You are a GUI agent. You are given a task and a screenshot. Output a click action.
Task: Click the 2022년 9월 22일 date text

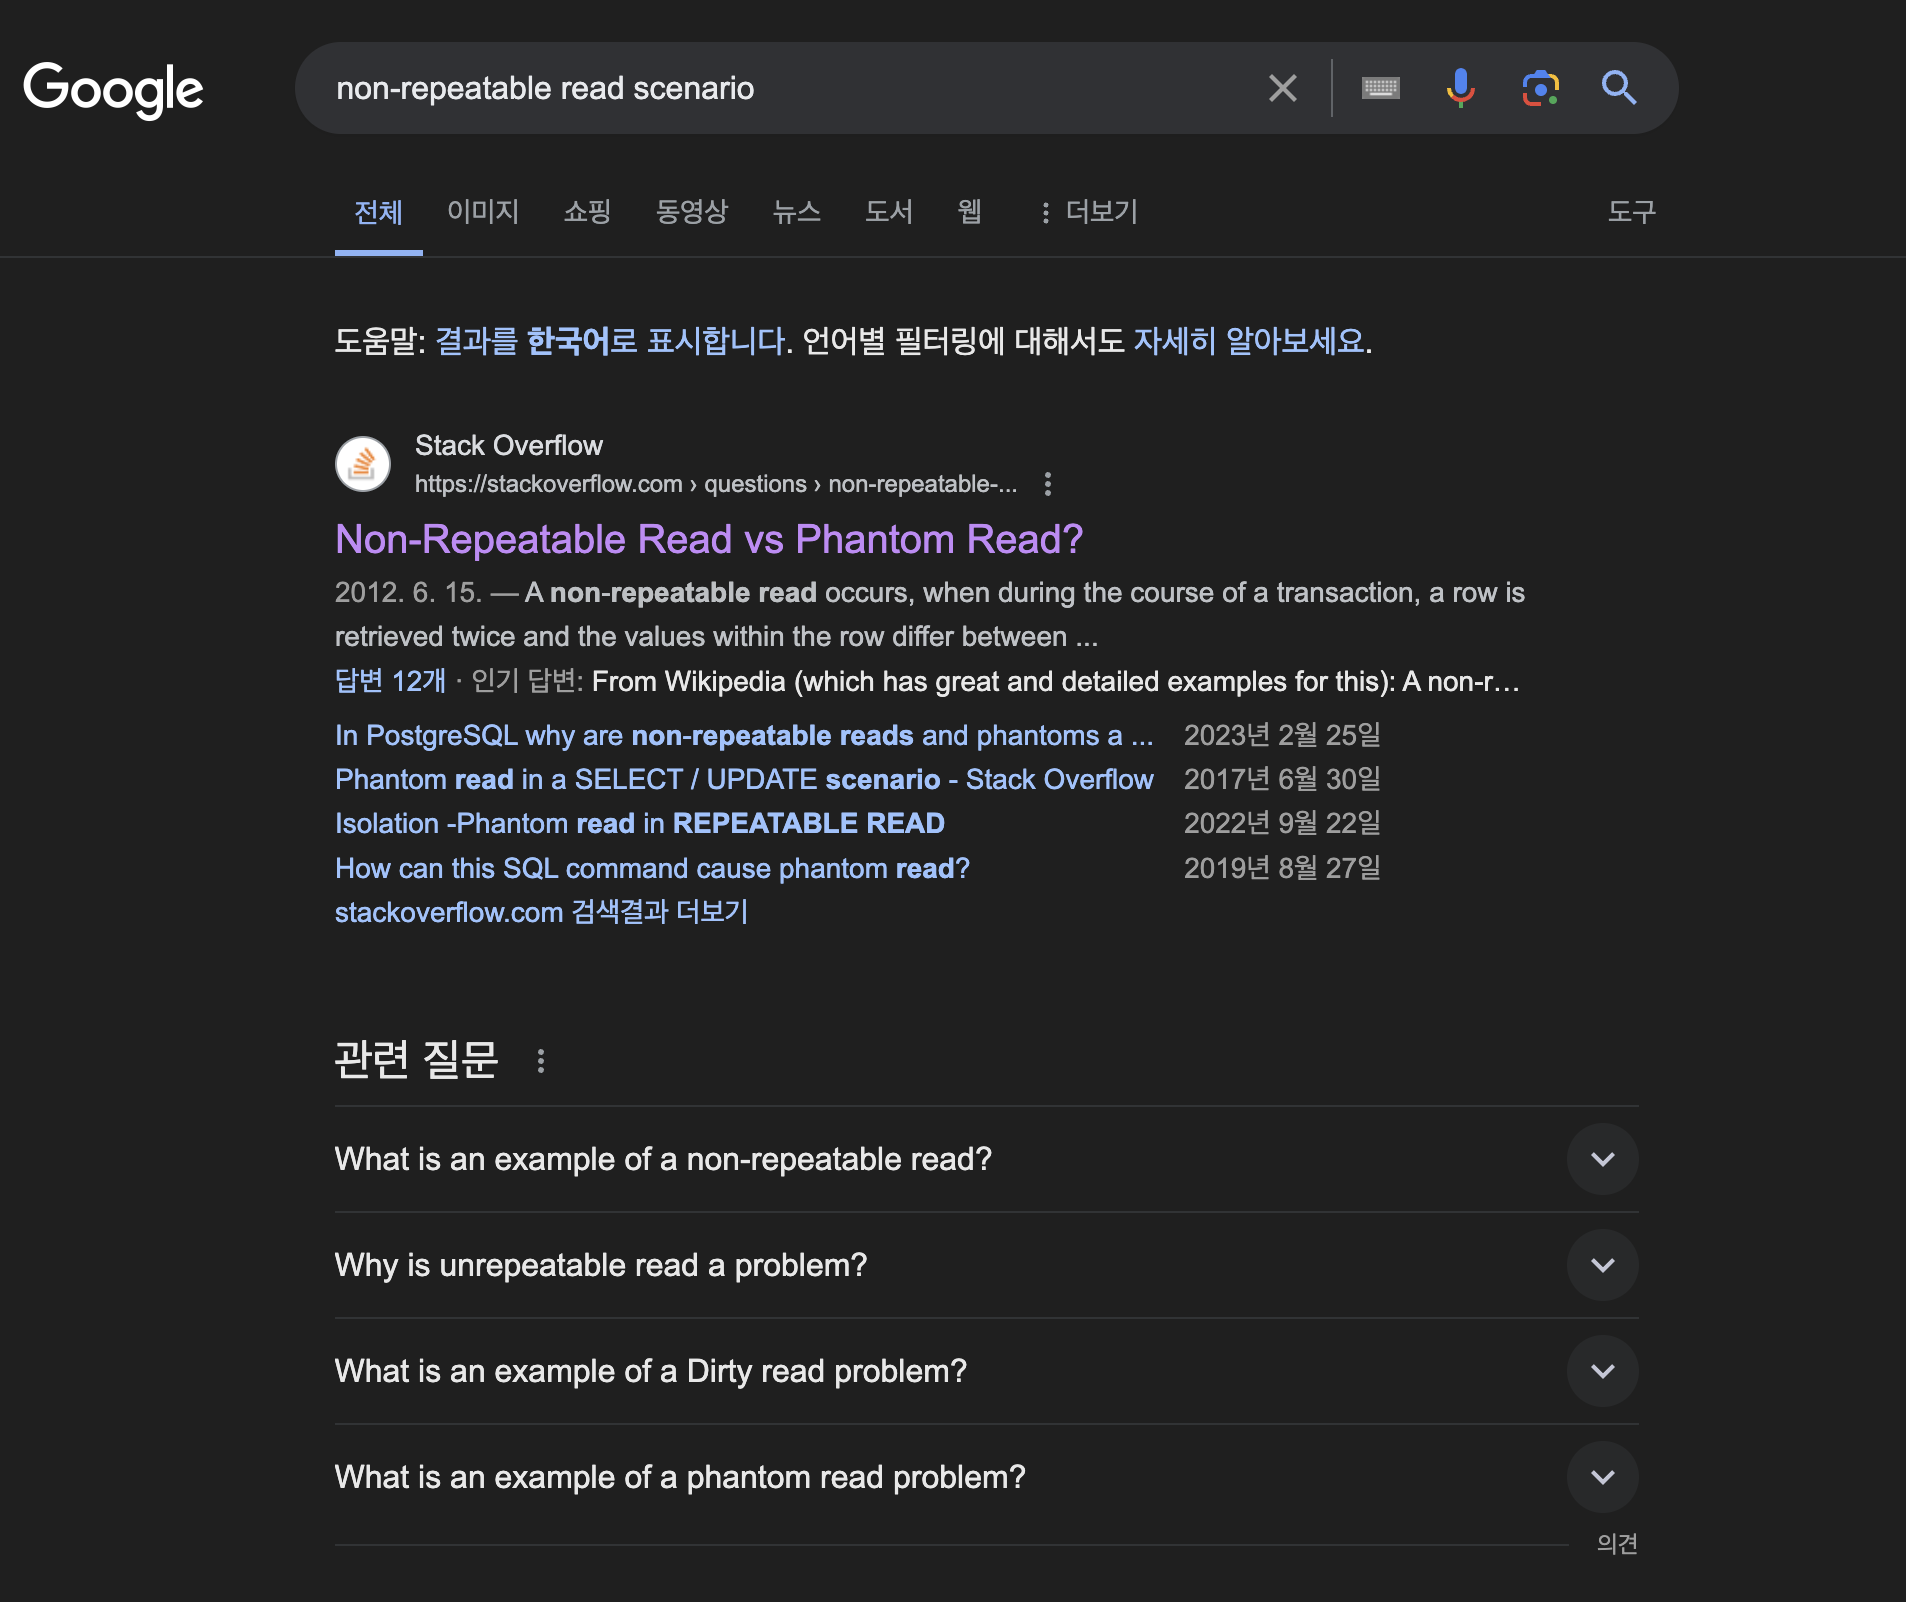[x=1282, y=824]
